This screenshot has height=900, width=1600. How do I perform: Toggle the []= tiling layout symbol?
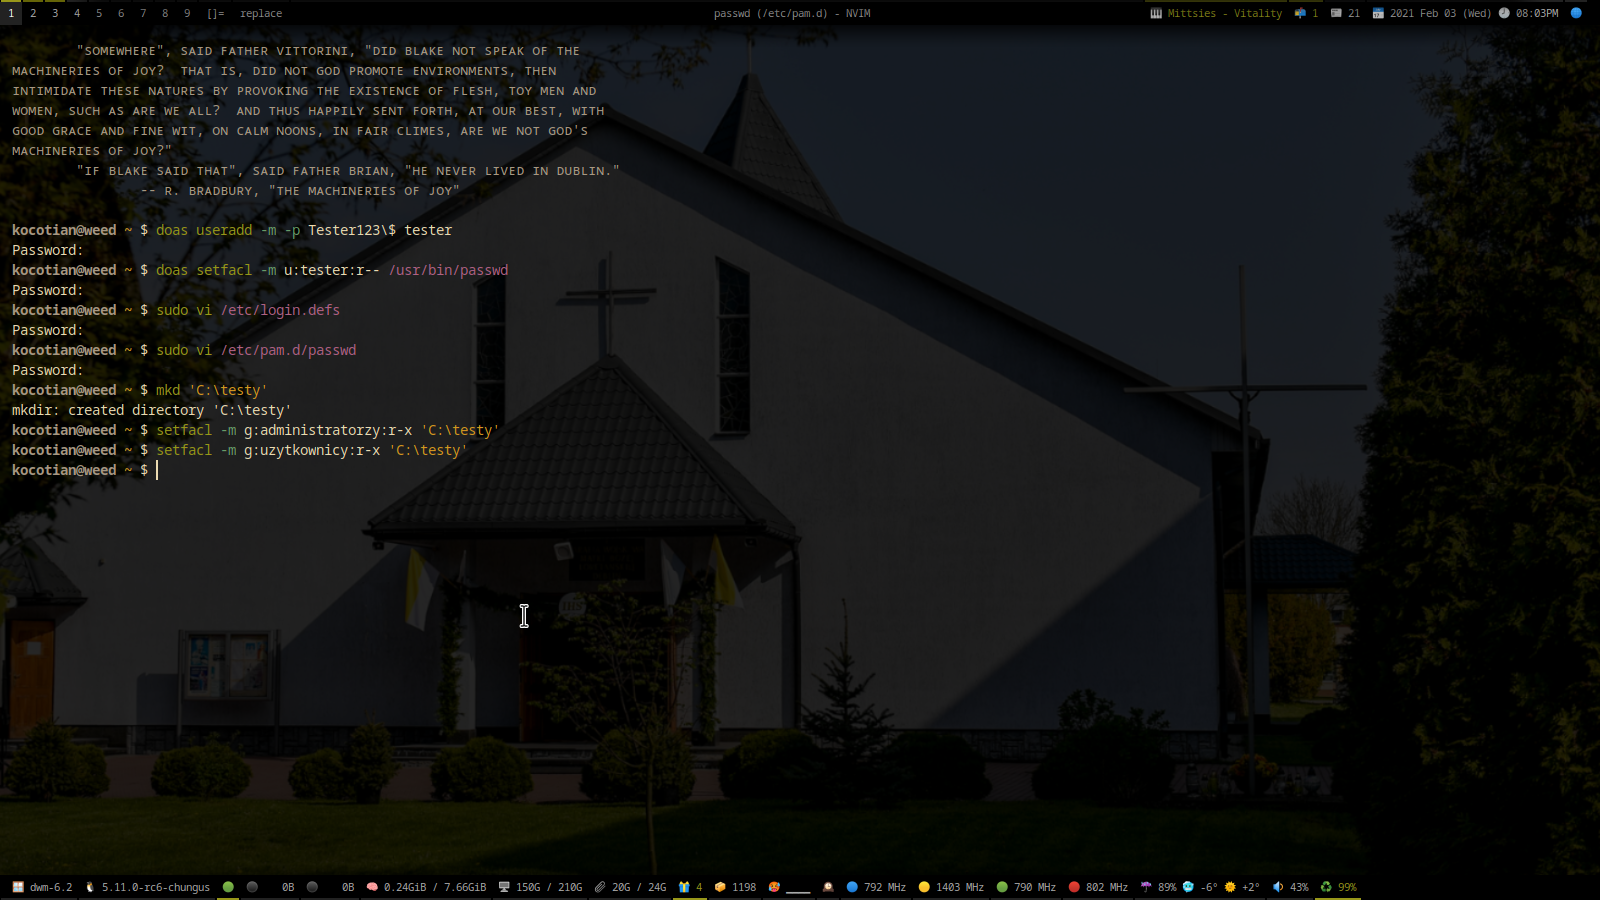click(x=216, y=13)
